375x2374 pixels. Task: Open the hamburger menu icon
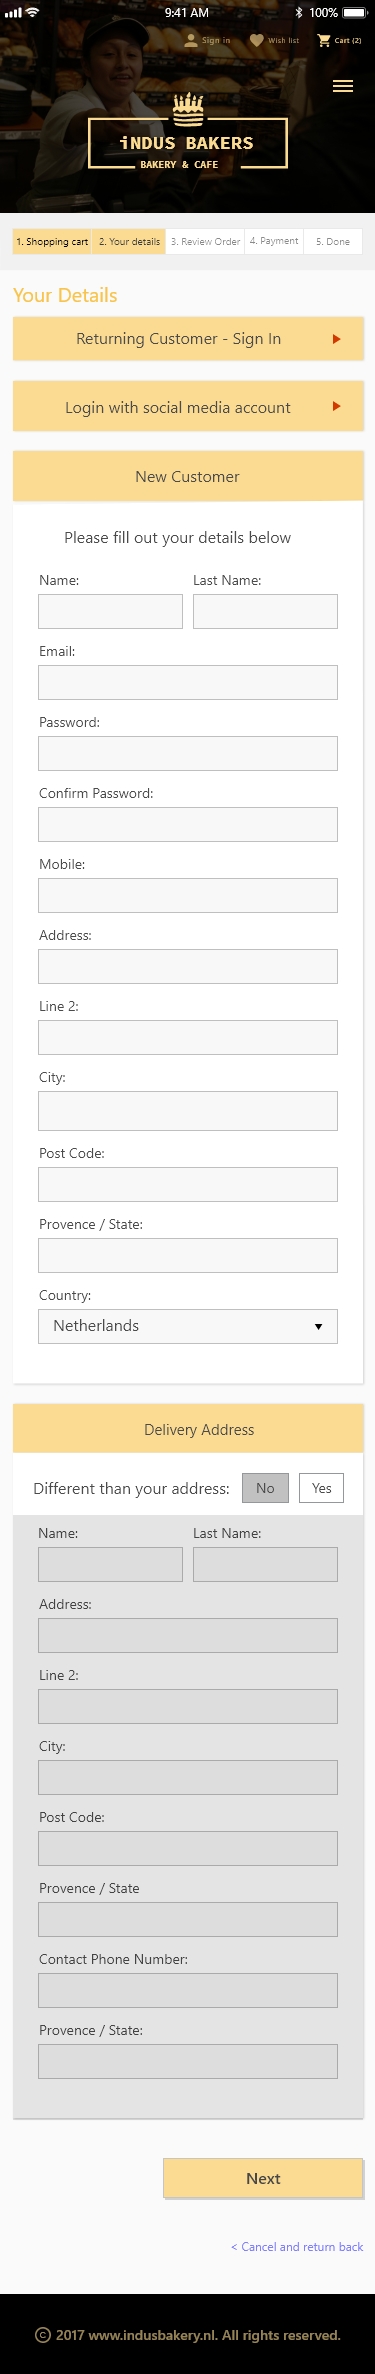tap(342, 86)
